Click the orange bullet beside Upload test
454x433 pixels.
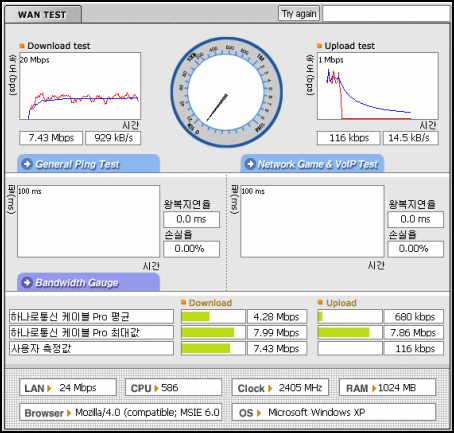319,46
